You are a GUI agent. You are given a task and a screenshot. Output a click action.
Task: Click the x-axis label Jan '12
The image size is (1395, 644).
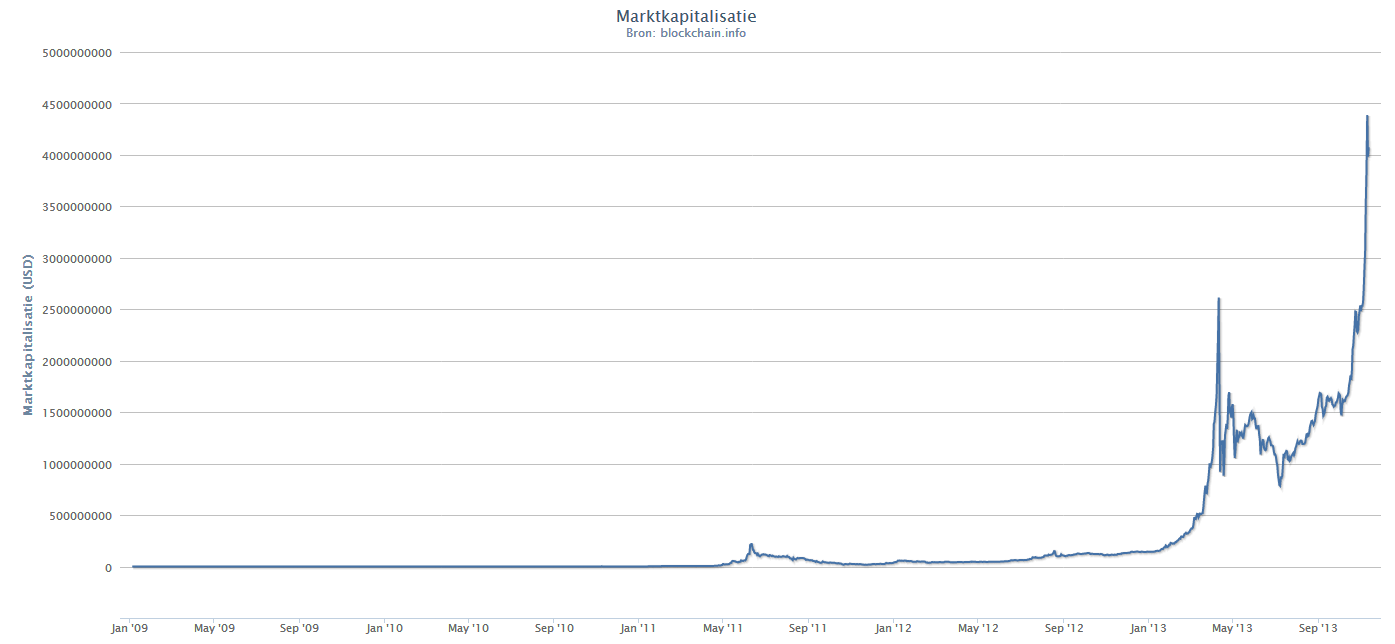(x=894, y=629)
